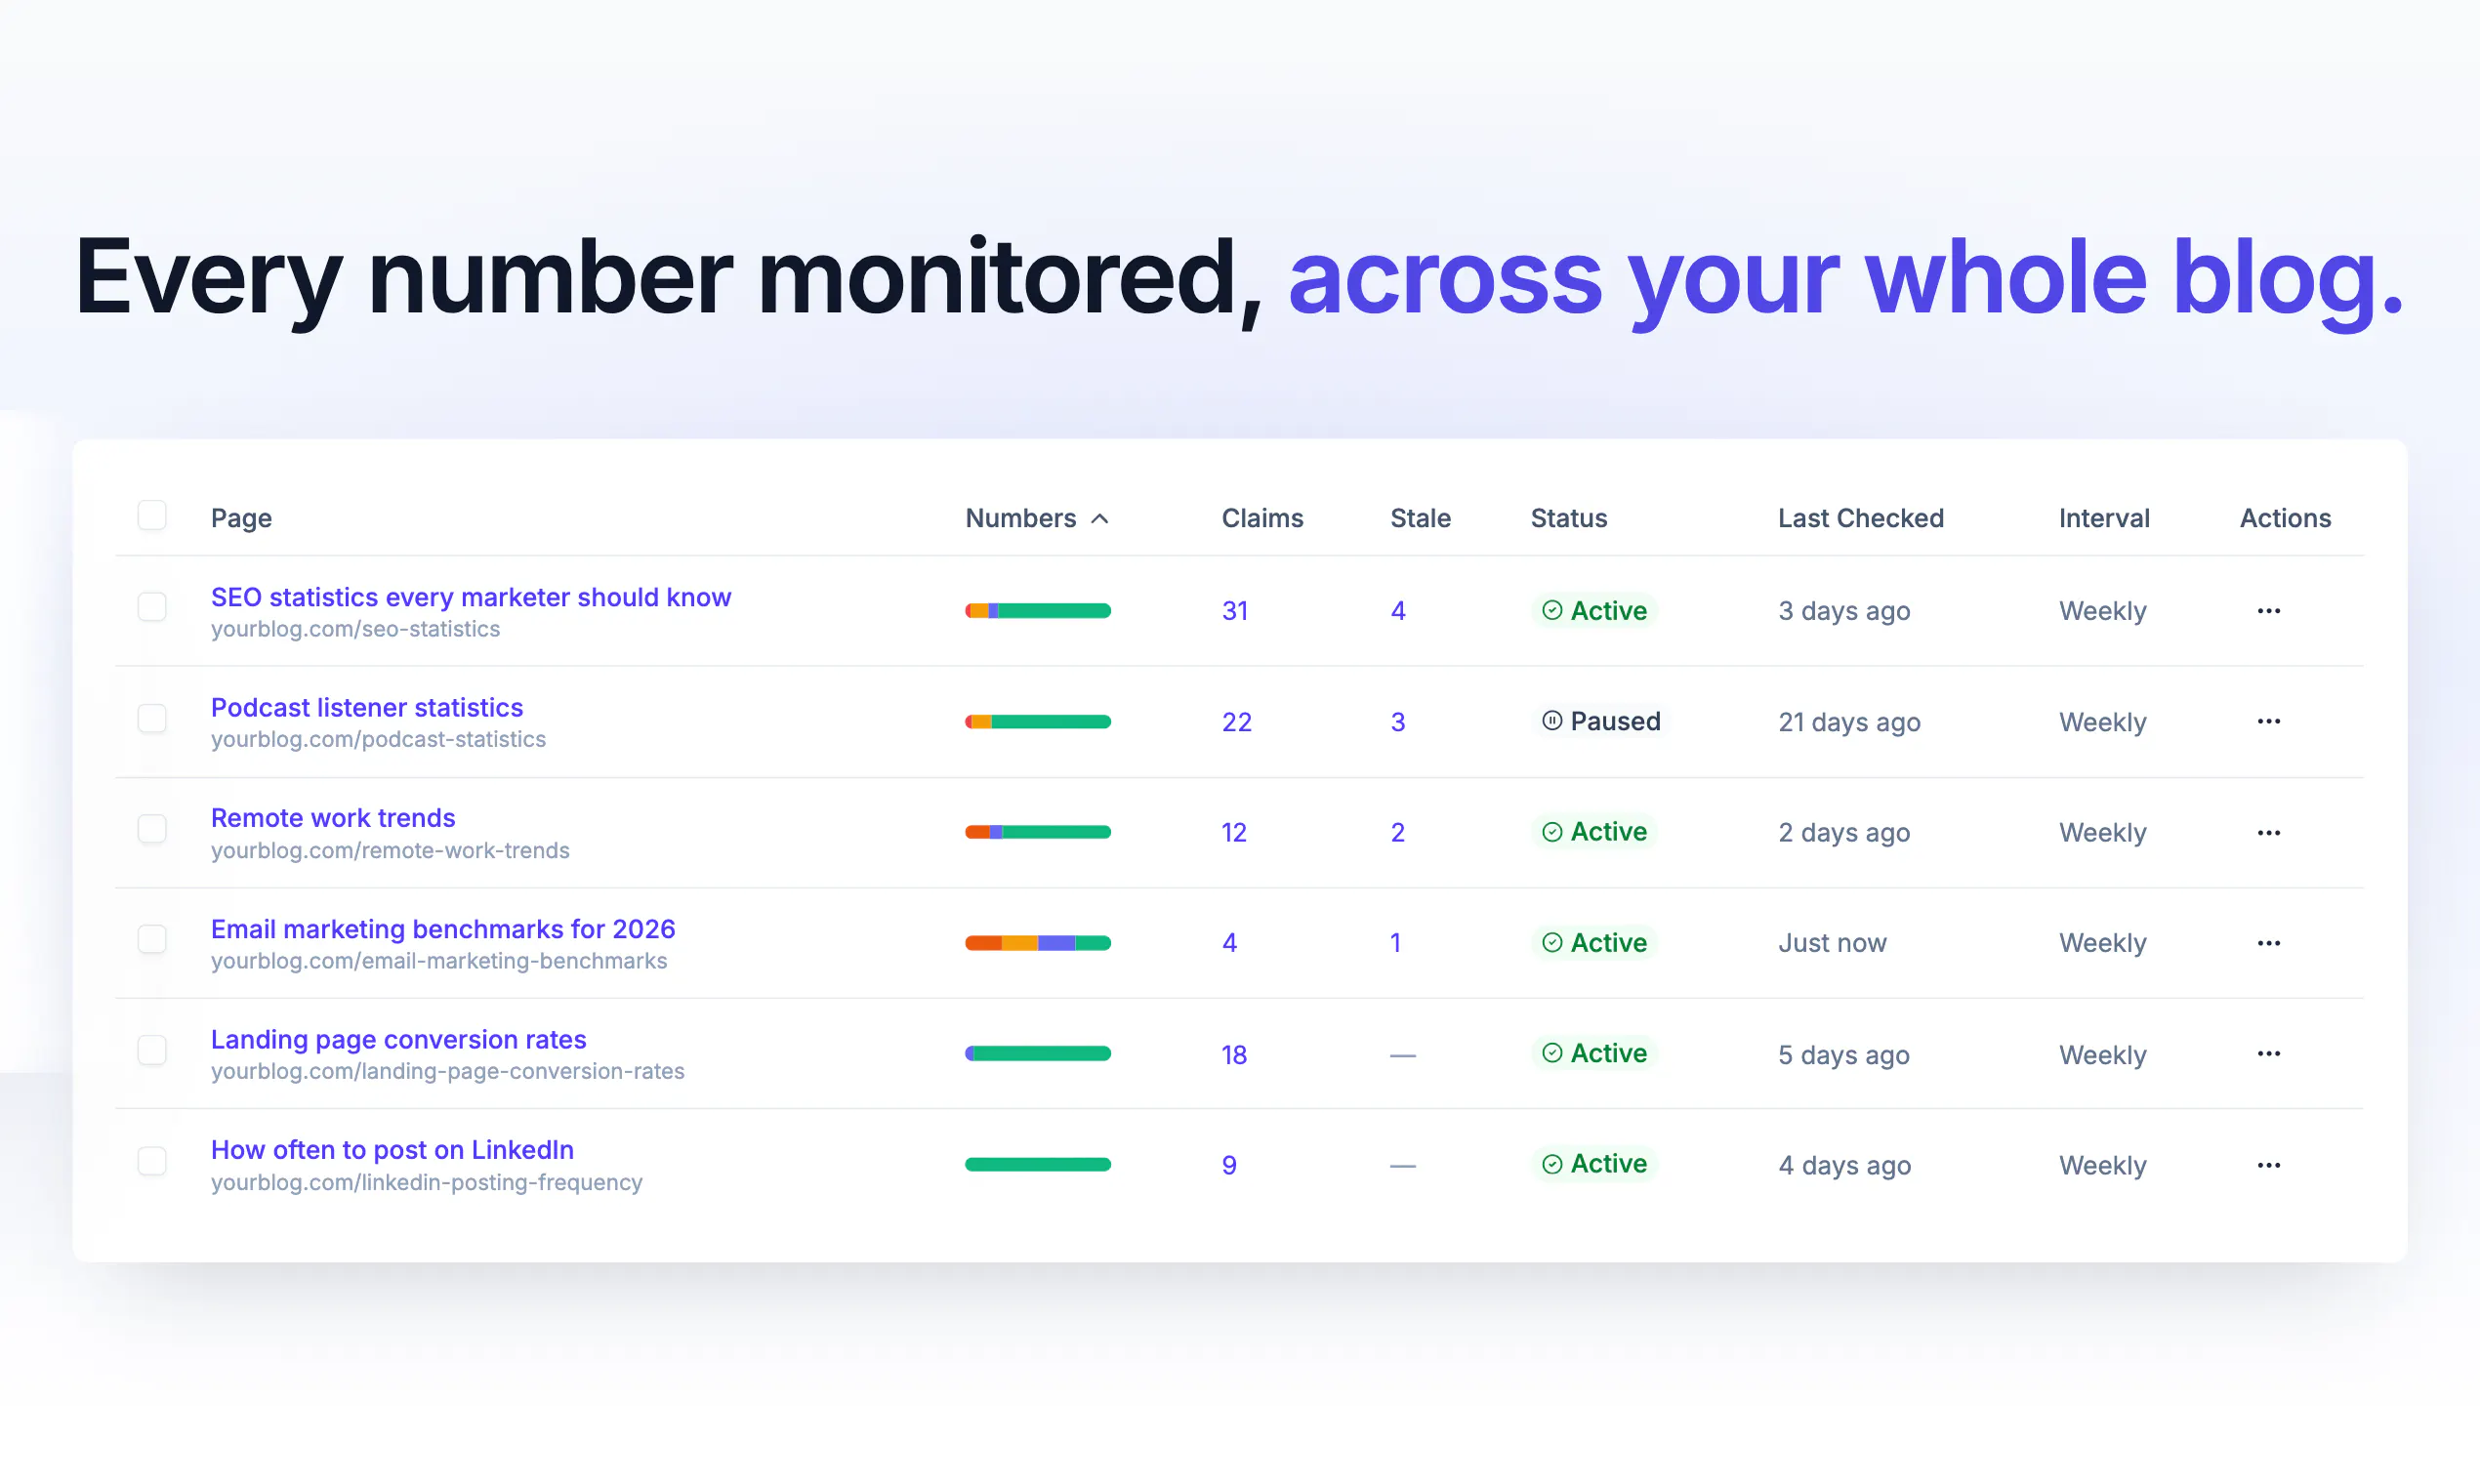The image size is (2480, 1484).
Task: Check the Landing page conversion rates checkbox
Action: coord(152,1050)
